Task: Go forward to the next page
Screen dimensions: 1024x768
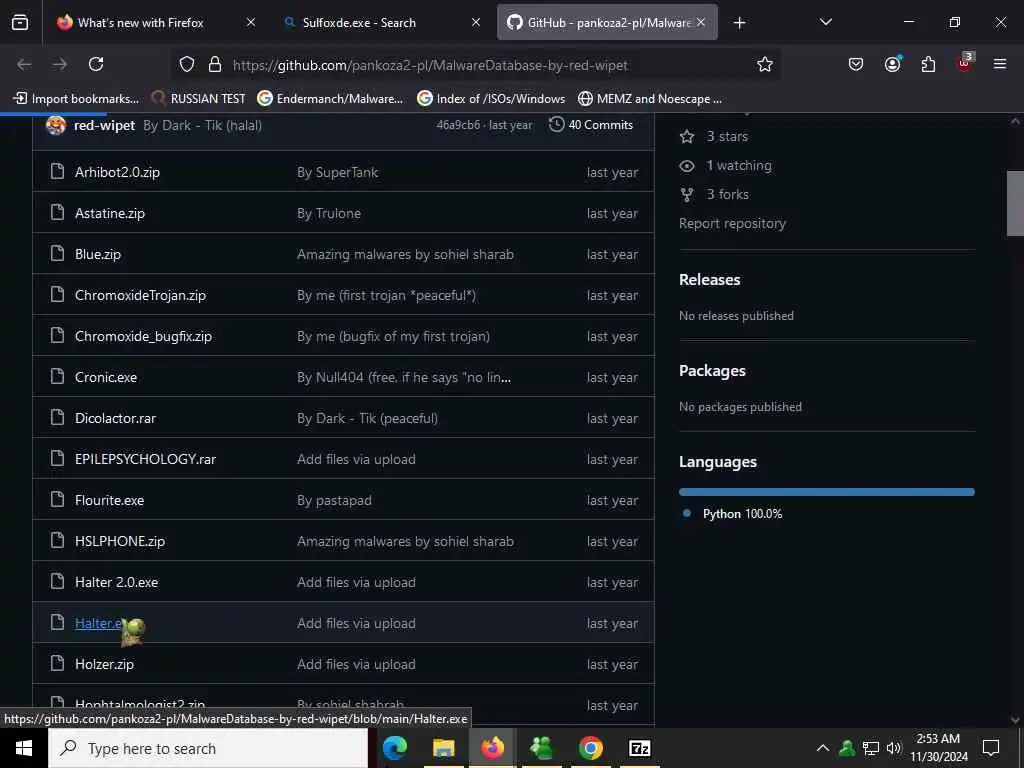Action: (x=60, y=64)
